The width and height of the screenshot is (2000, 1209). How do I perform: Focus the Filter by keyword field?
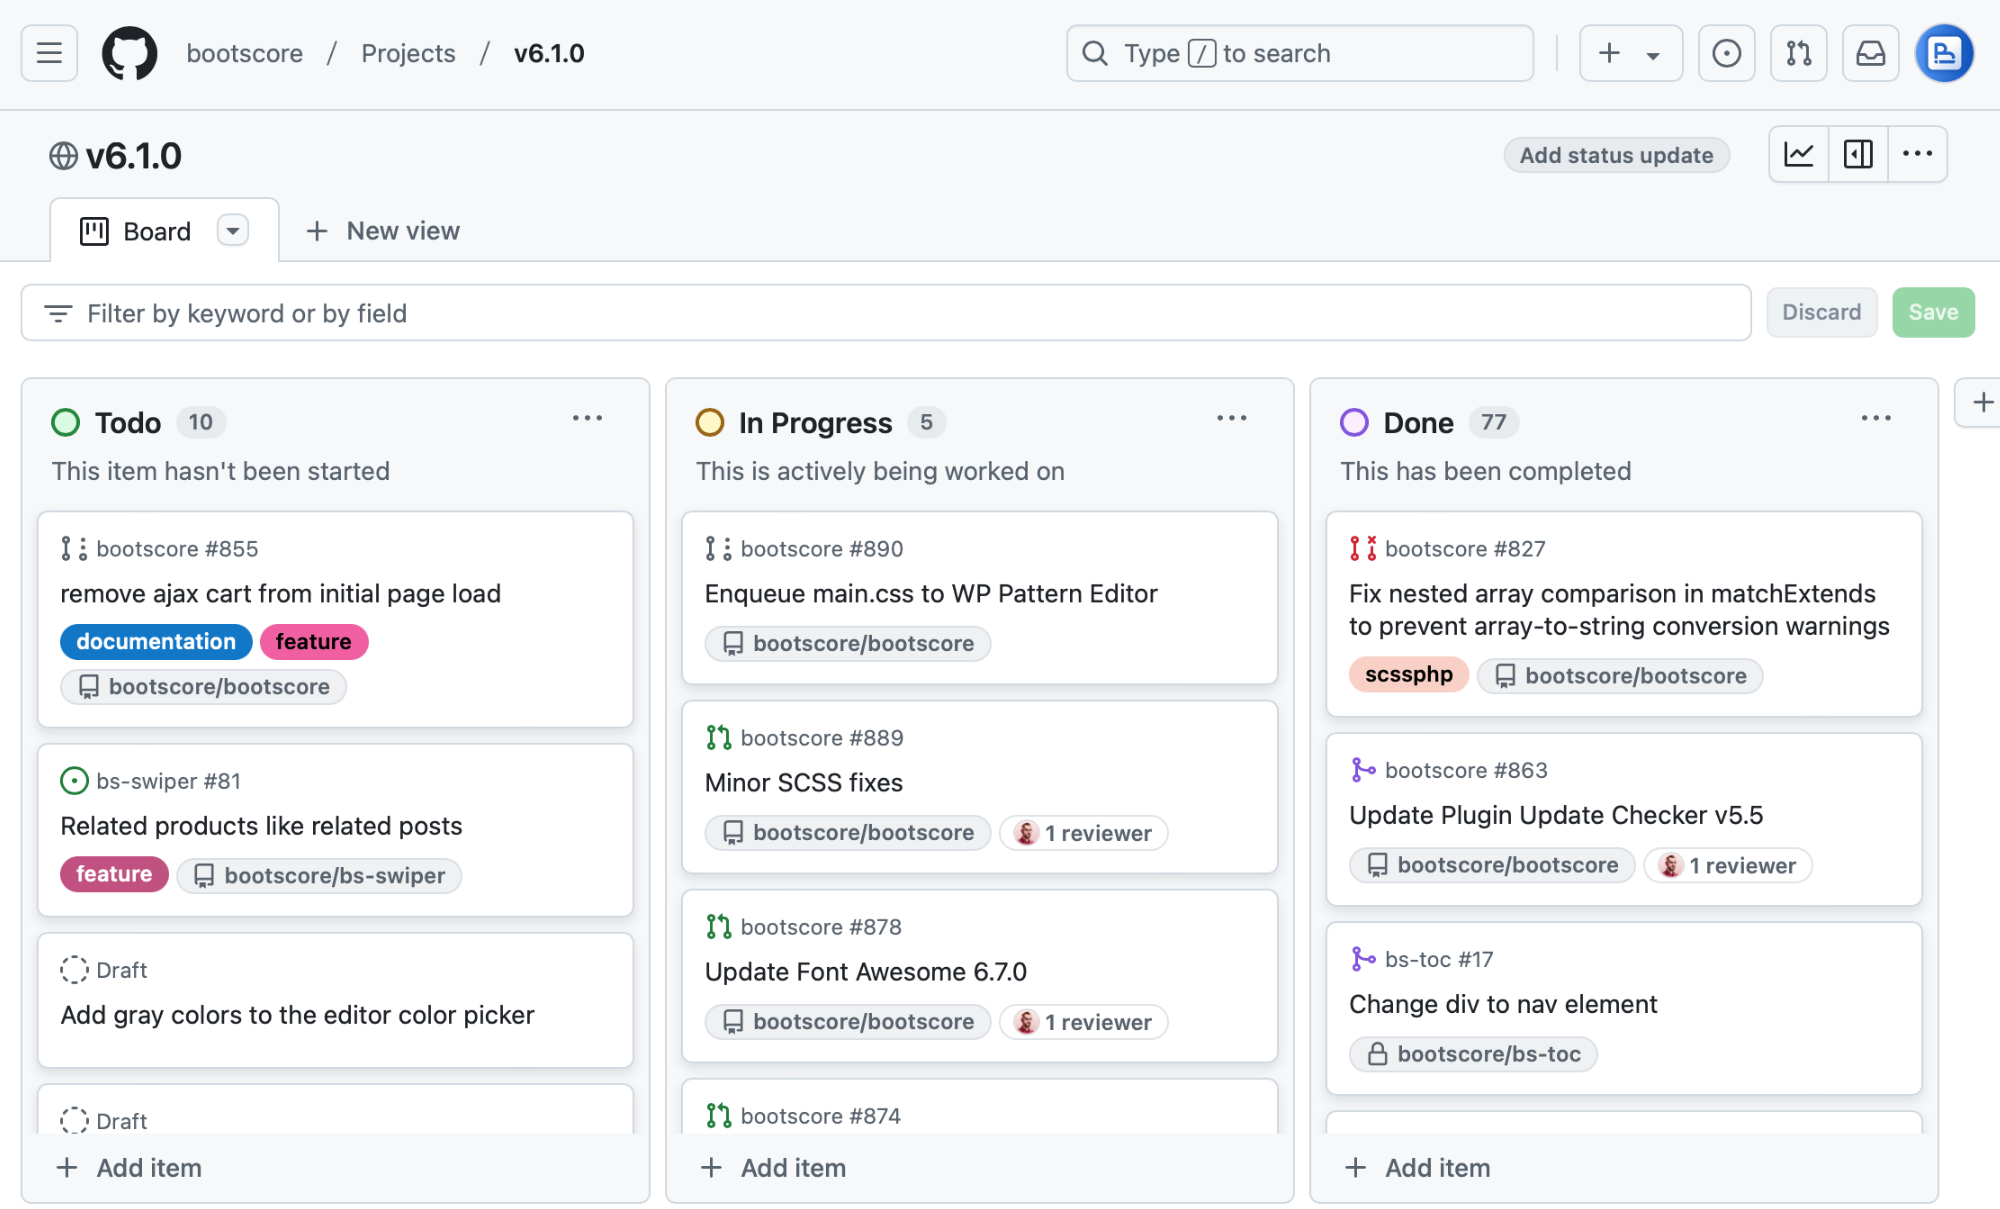[x=886, y=313]
